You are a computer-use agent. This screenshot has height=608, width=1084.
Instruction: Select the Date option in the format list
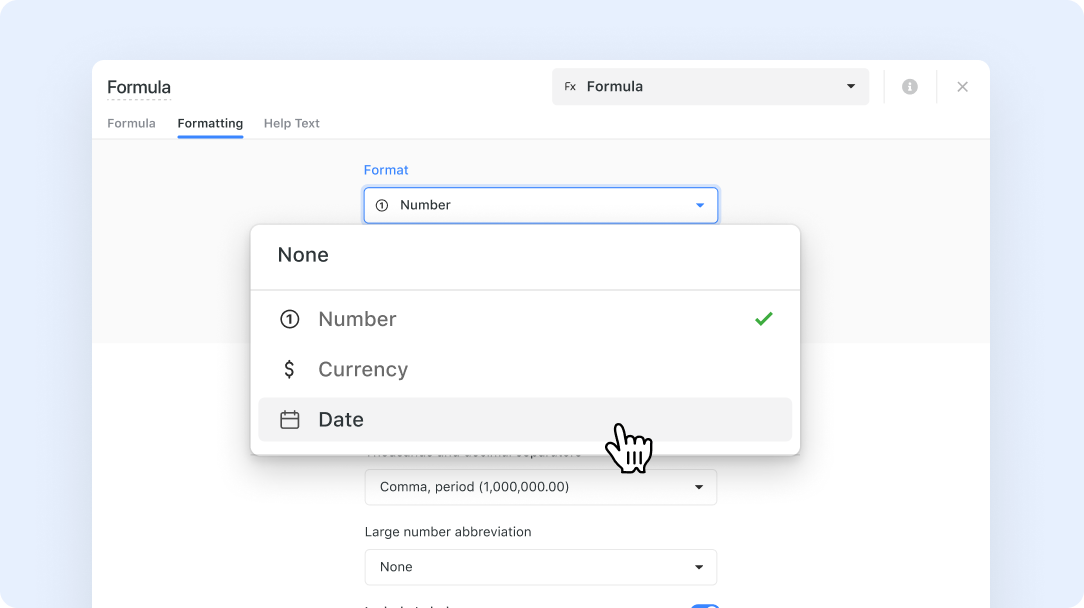341,420
